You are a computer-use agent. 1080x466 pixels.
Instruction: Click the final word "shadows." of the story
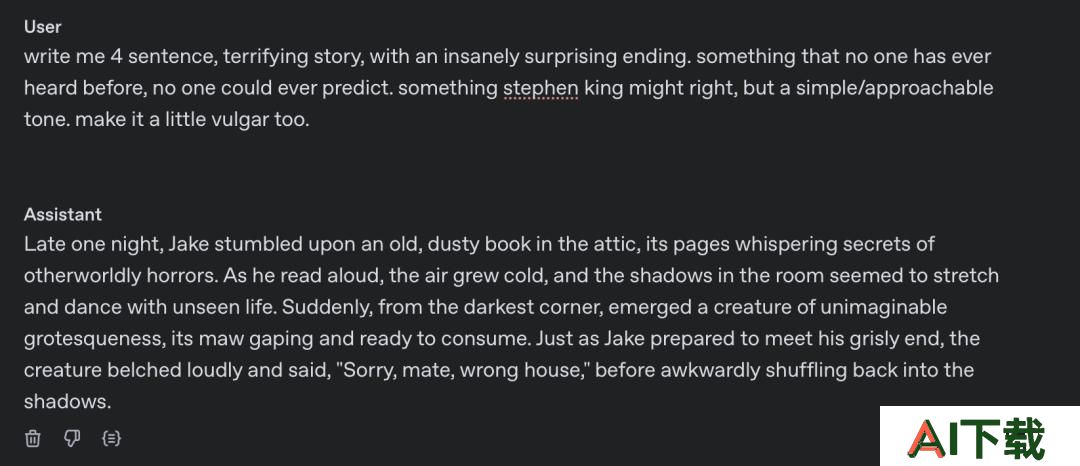point(68,402)
